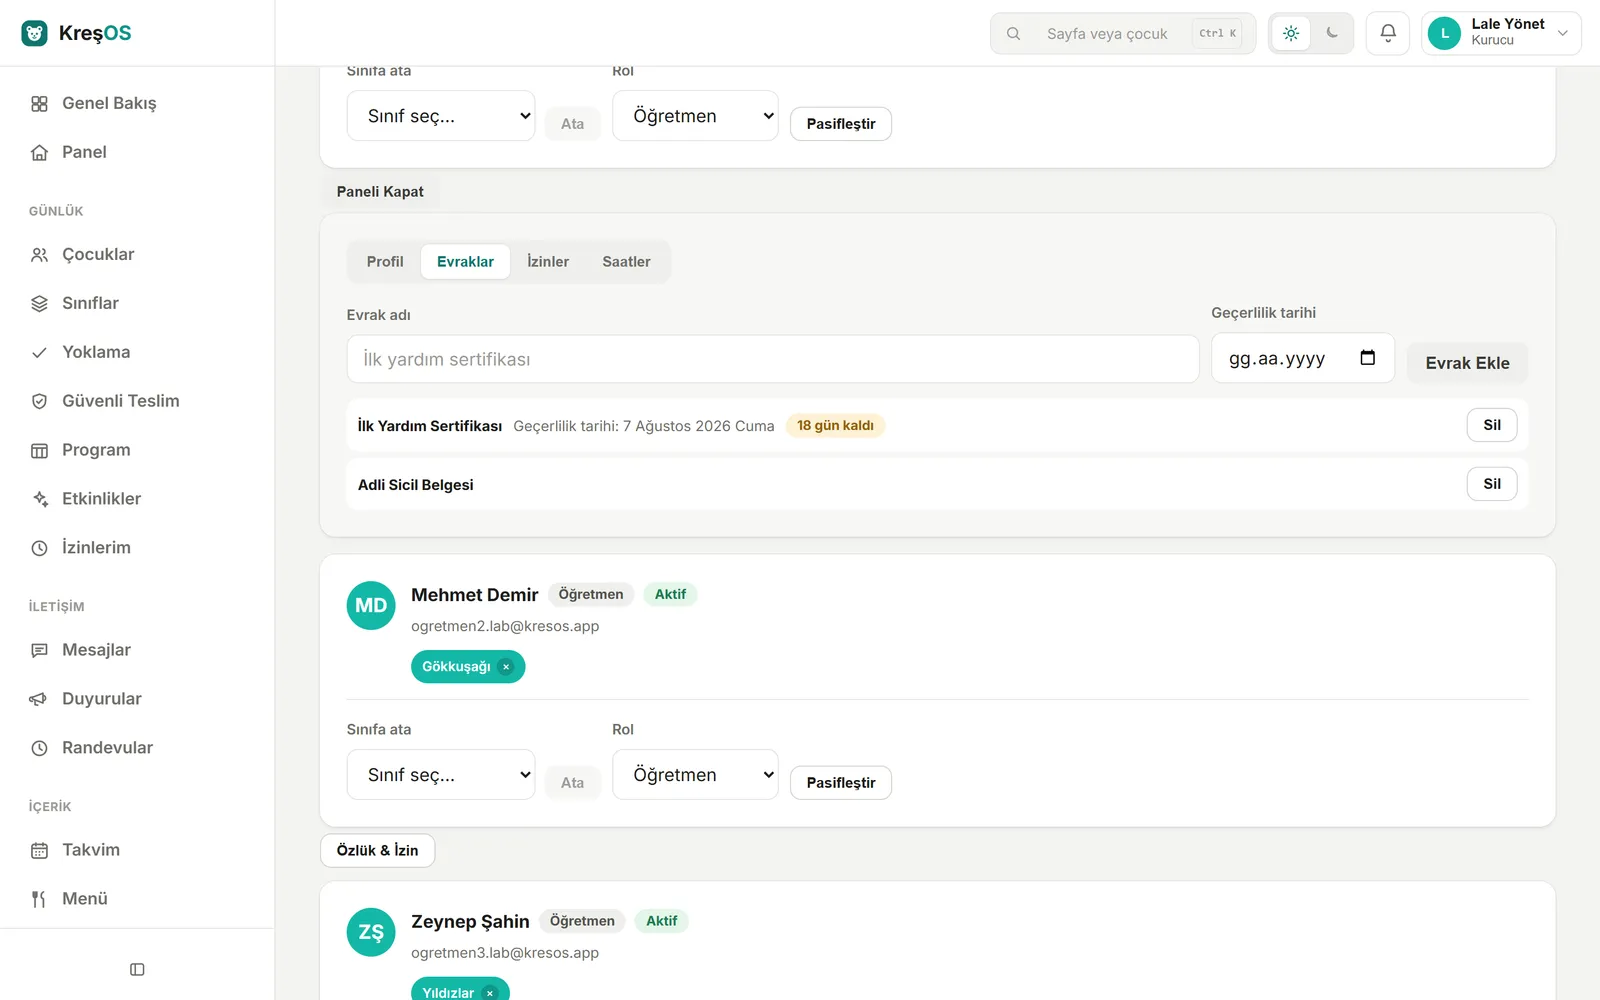1600x1000 pixels.
Task: Open Rol dropdown above Paneli Kapat
Action: (695, 116)
